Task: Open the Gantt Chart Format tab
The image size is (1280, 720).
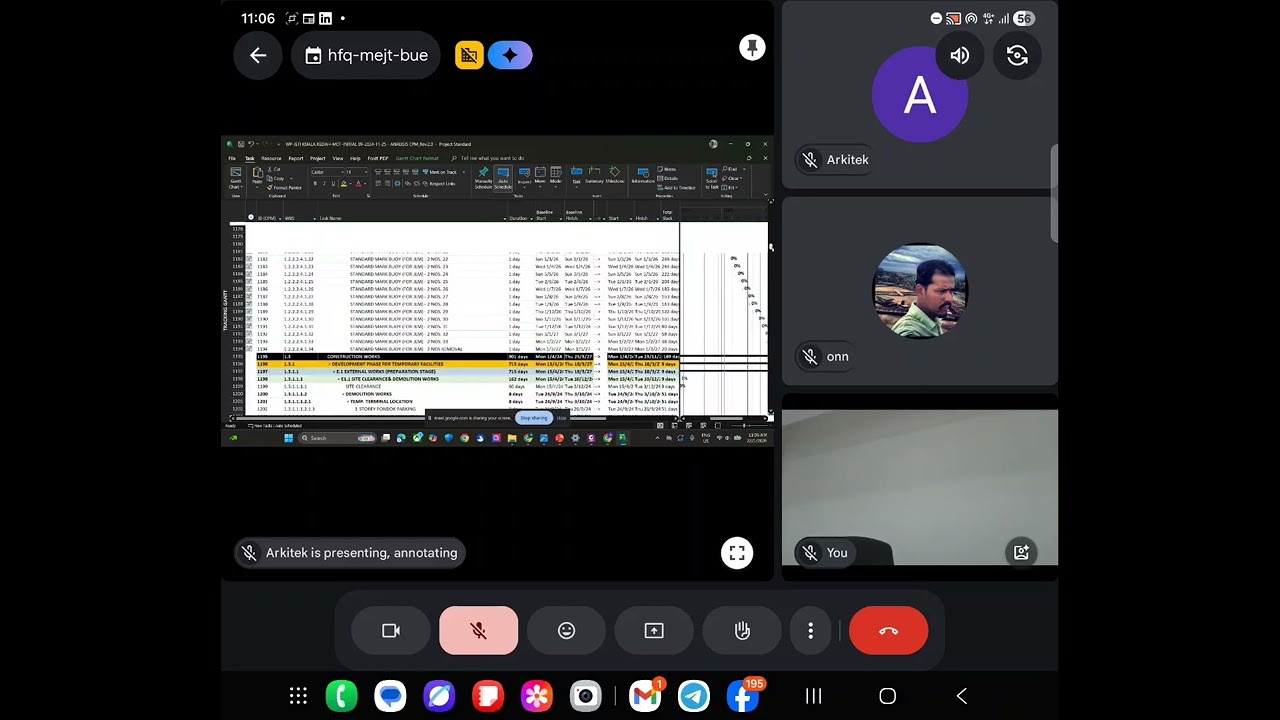Action: pyautogui.click(x=416, y=158)
